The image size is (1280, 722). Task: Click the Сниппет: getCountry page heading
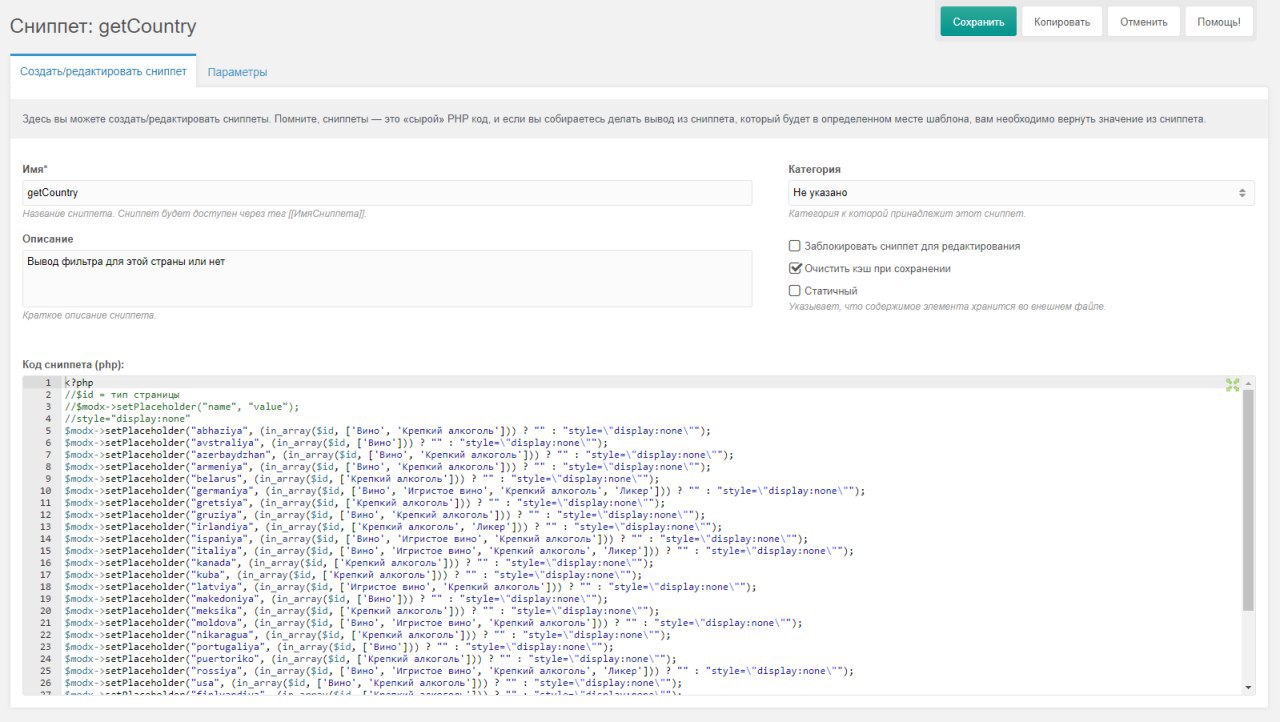[103, 27]
